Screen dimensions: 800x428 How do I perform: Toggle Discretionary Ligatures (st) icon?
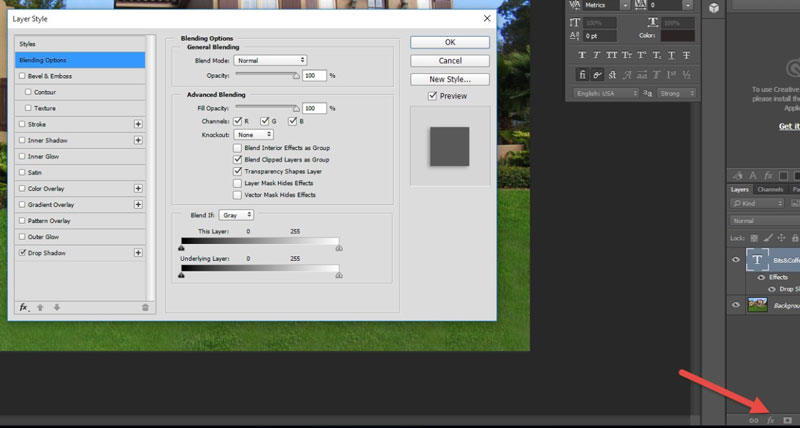tap(612, 75)
